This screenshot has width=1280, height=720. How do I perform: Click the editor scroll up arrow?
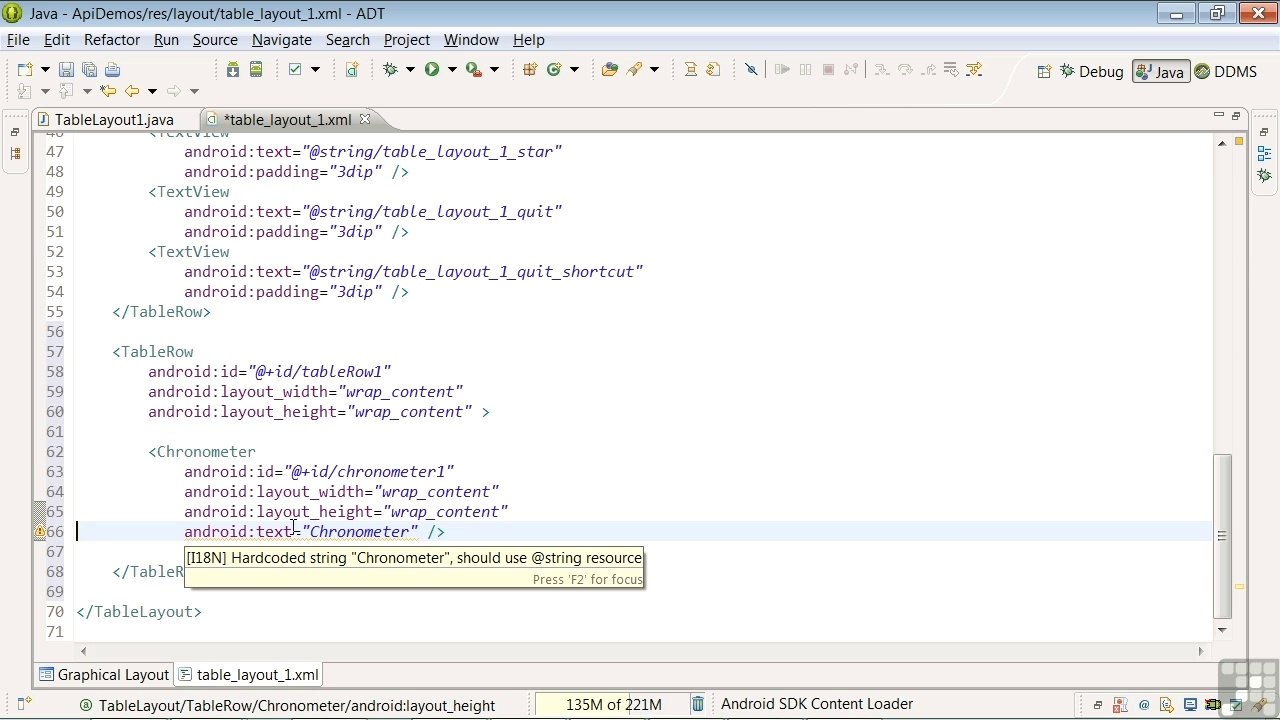(x=1222, y=143)
